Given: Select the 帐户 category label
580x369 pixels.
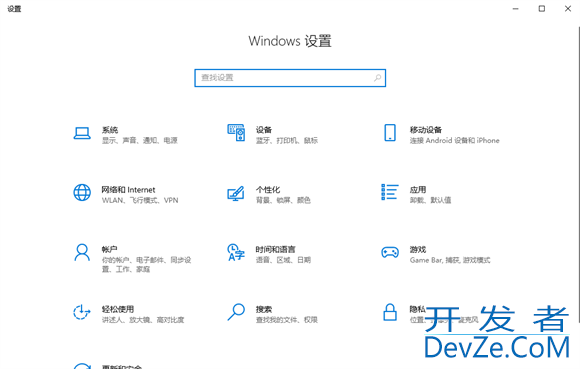Looking at the screenshot, I should [x=110, y=250].
